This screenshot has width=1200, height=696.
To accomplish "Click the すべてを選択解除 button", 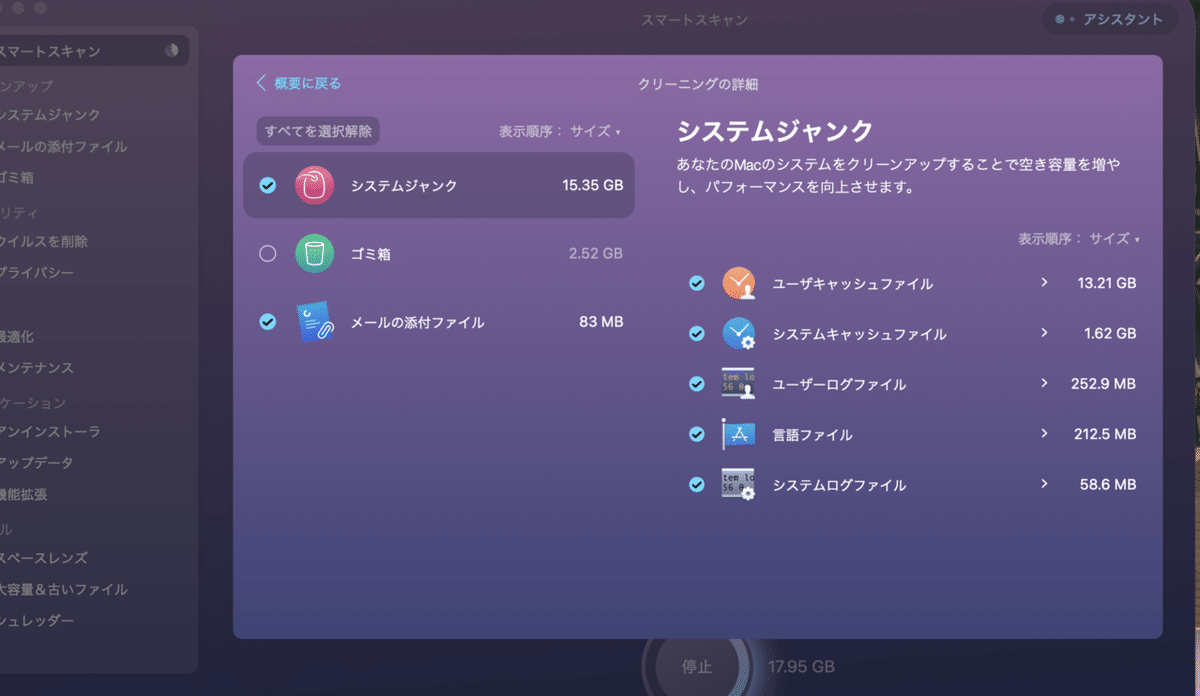I will coord(318,131).
